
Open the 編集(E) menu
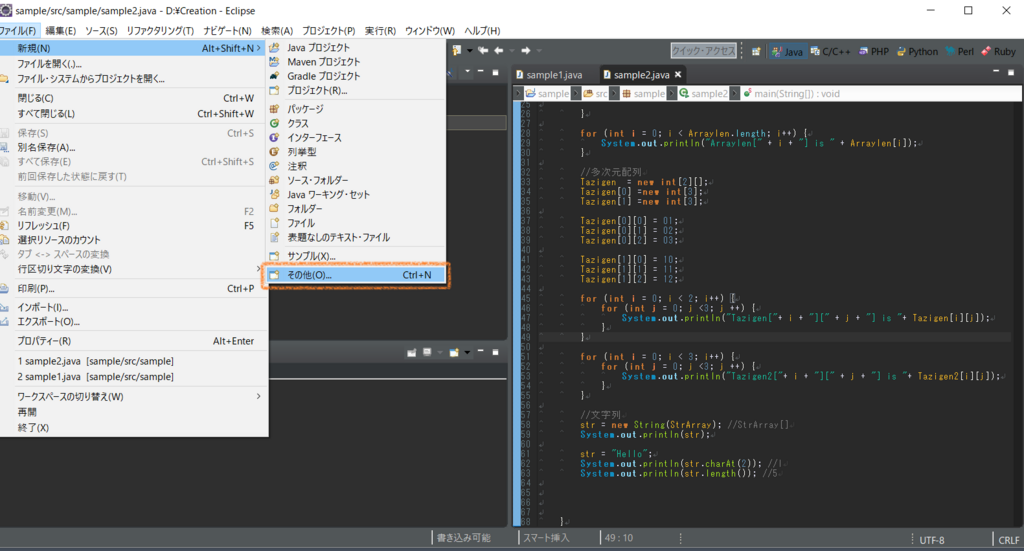[x=61, y=31]
